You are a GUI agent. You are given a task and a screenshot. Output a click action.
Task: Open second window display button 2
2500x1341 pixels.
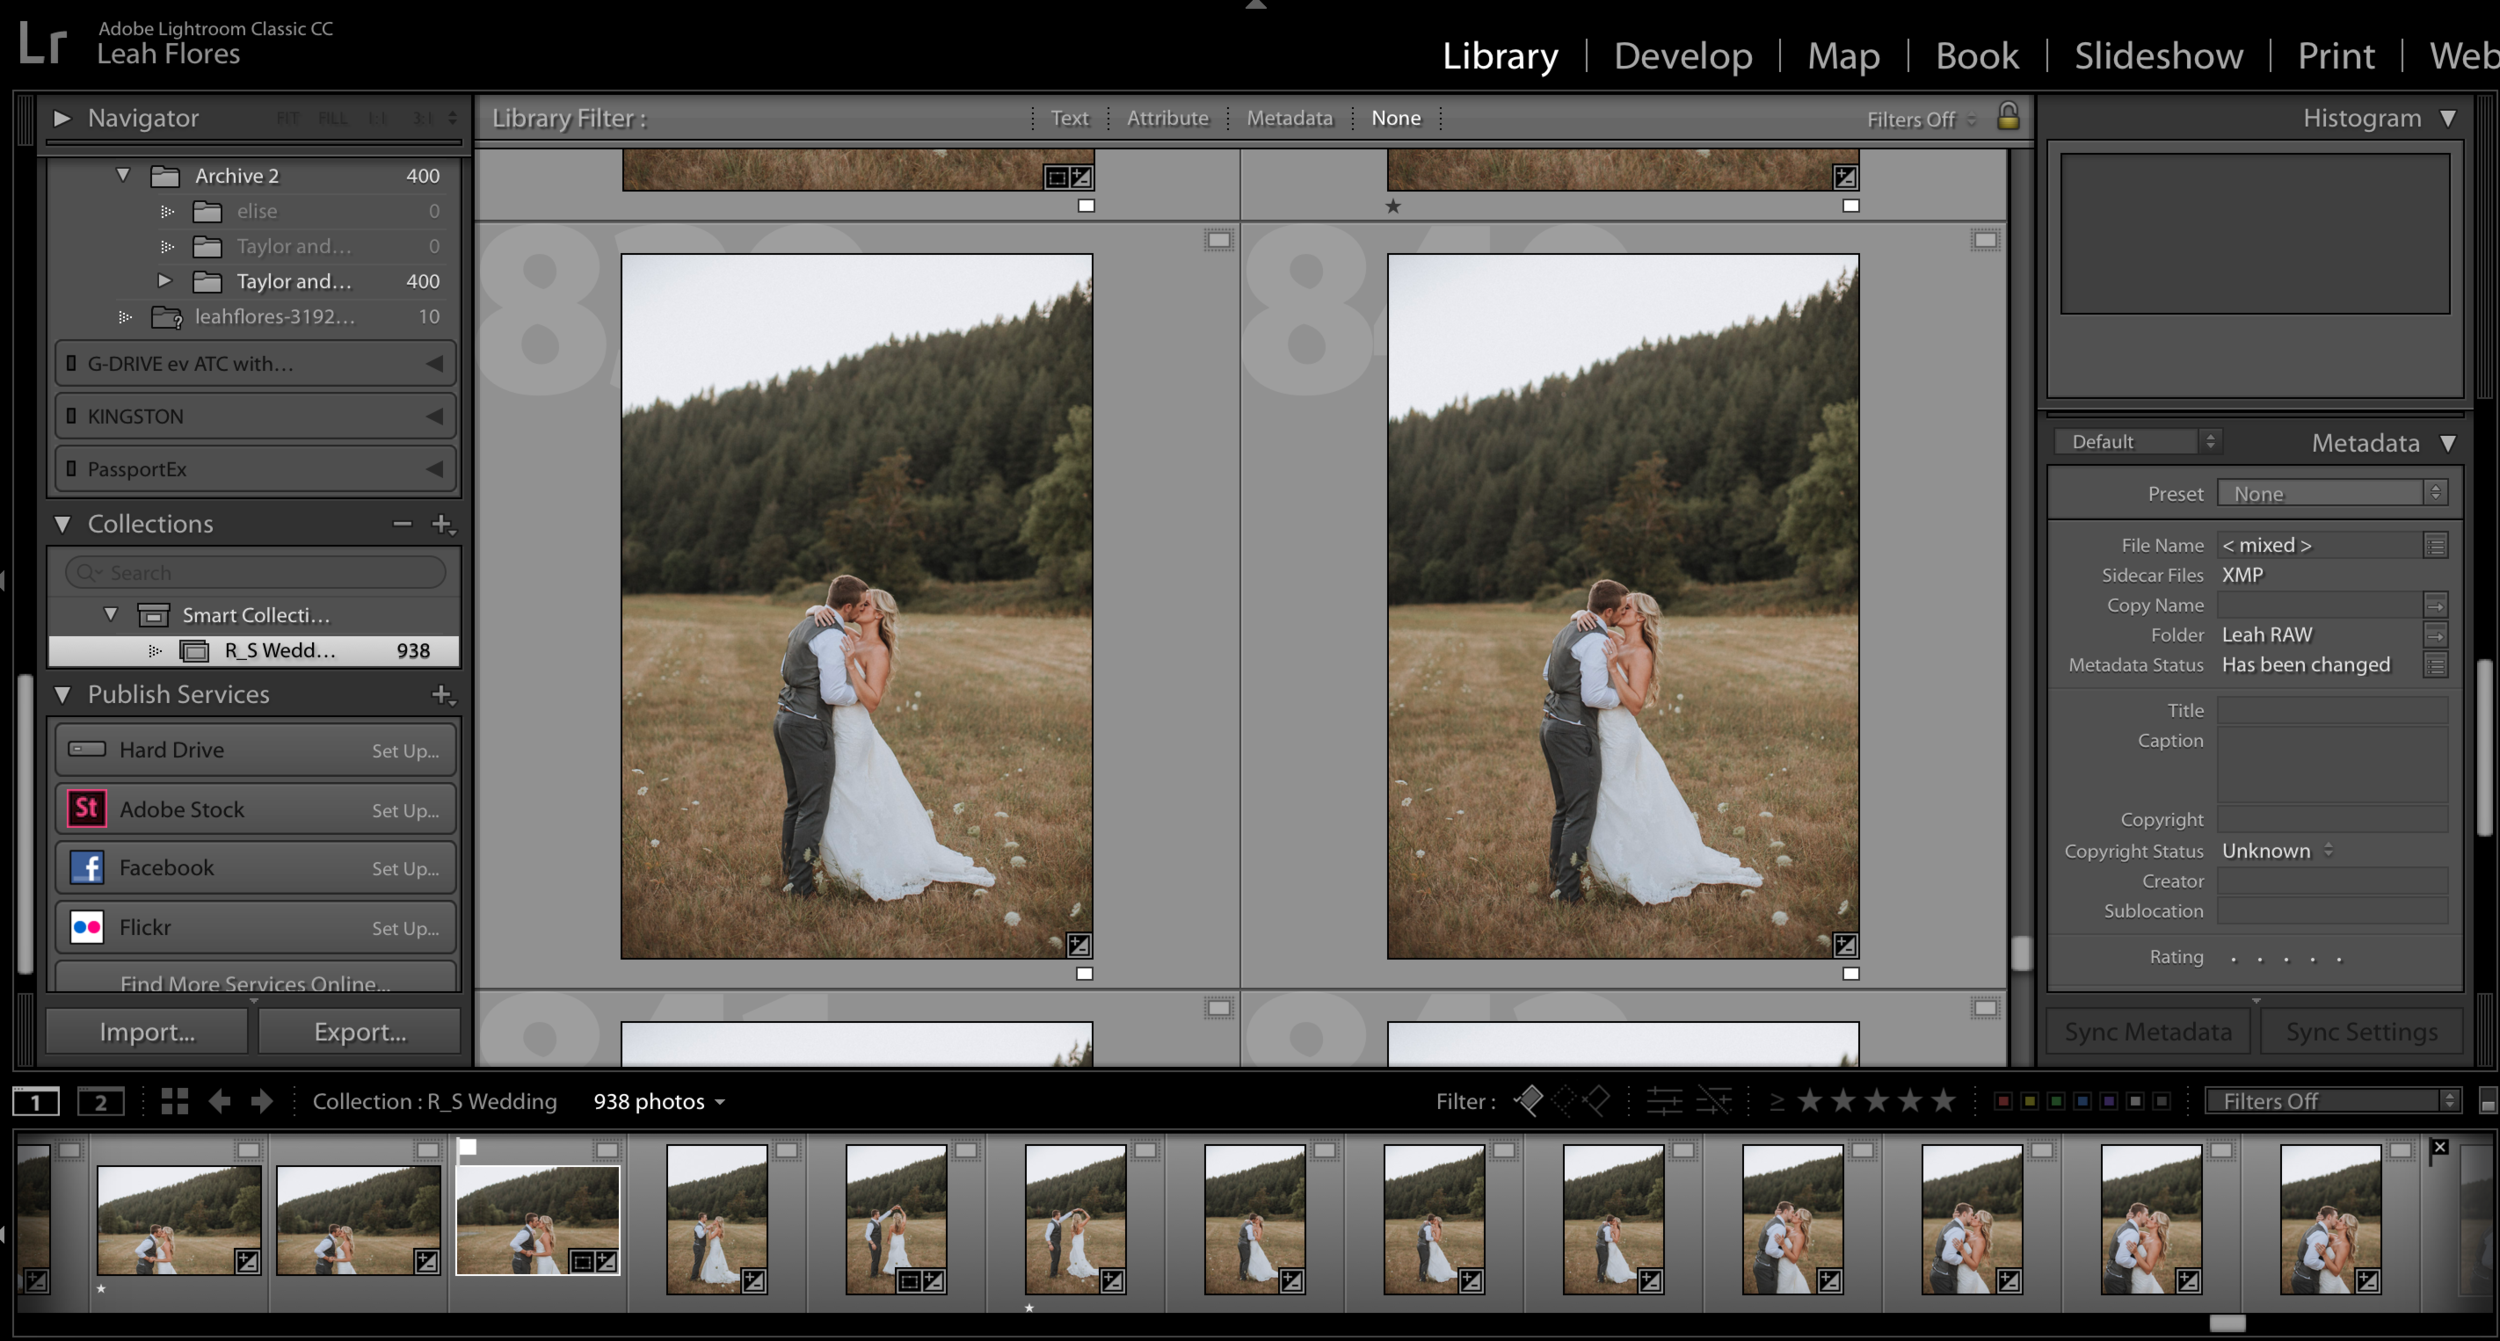tap(101, 1101)
